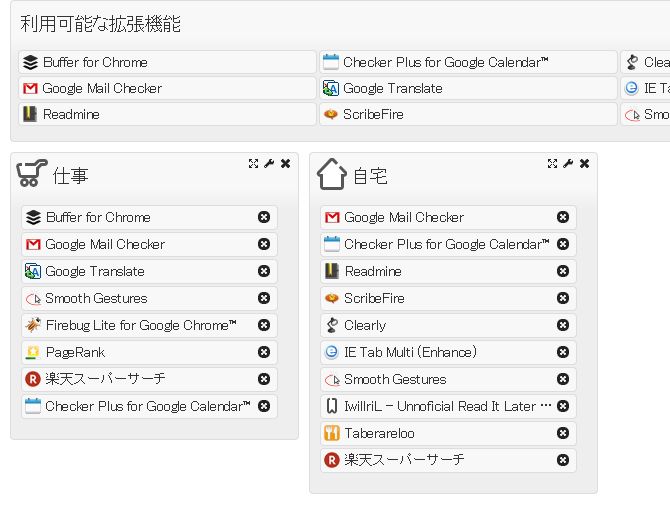This screenshot has width=670, height=509.
Task: Click the 自宅 group title
Action: click(x=370, y=176)
